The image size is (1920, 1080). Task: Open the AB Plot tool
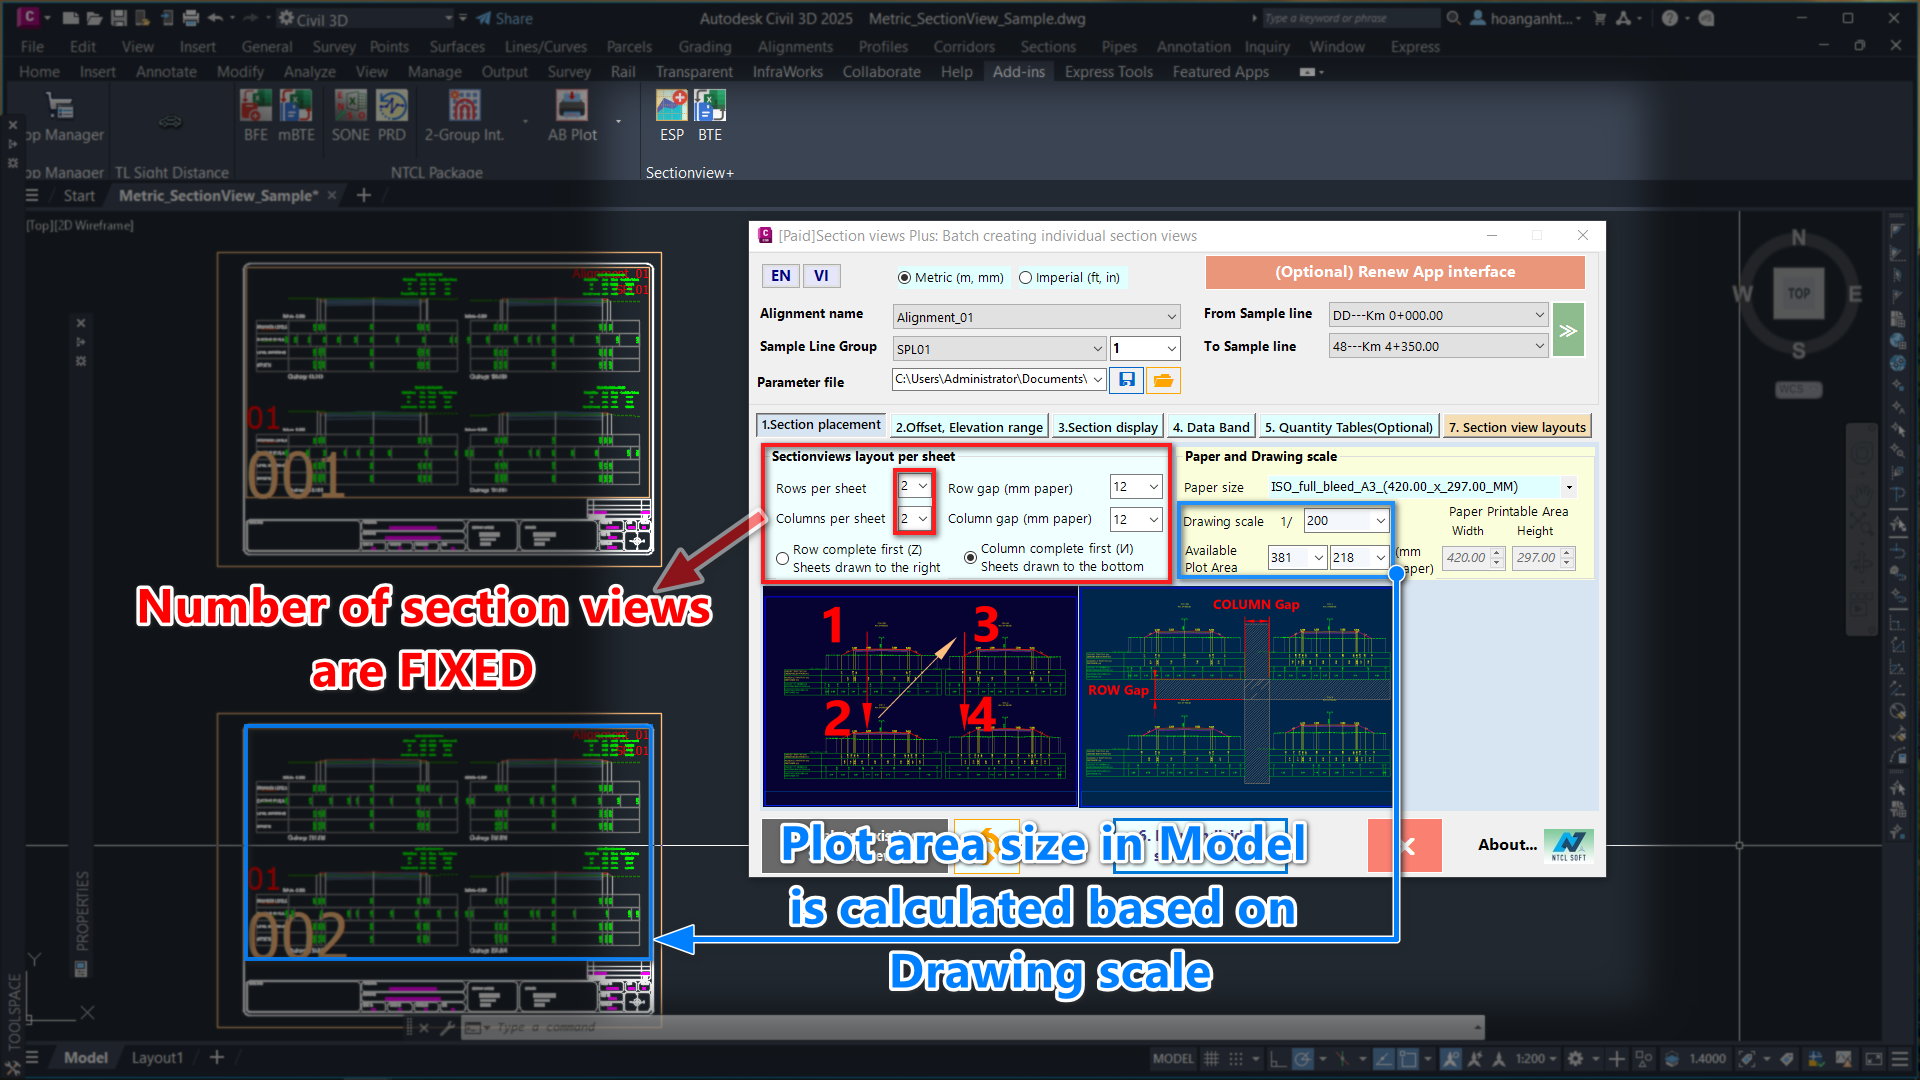pyautogui.click(x=572, y=105)
